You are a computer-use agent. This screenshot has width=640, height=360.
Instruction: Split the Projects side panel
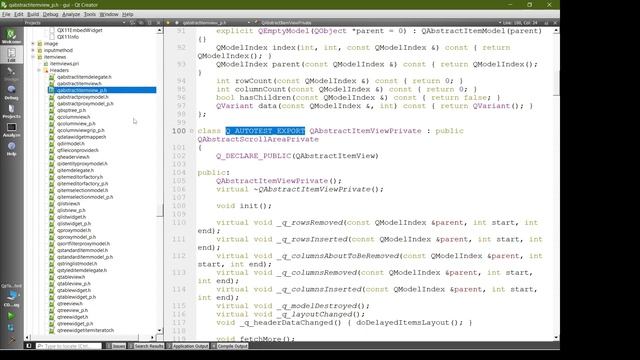tap(150, 23)
